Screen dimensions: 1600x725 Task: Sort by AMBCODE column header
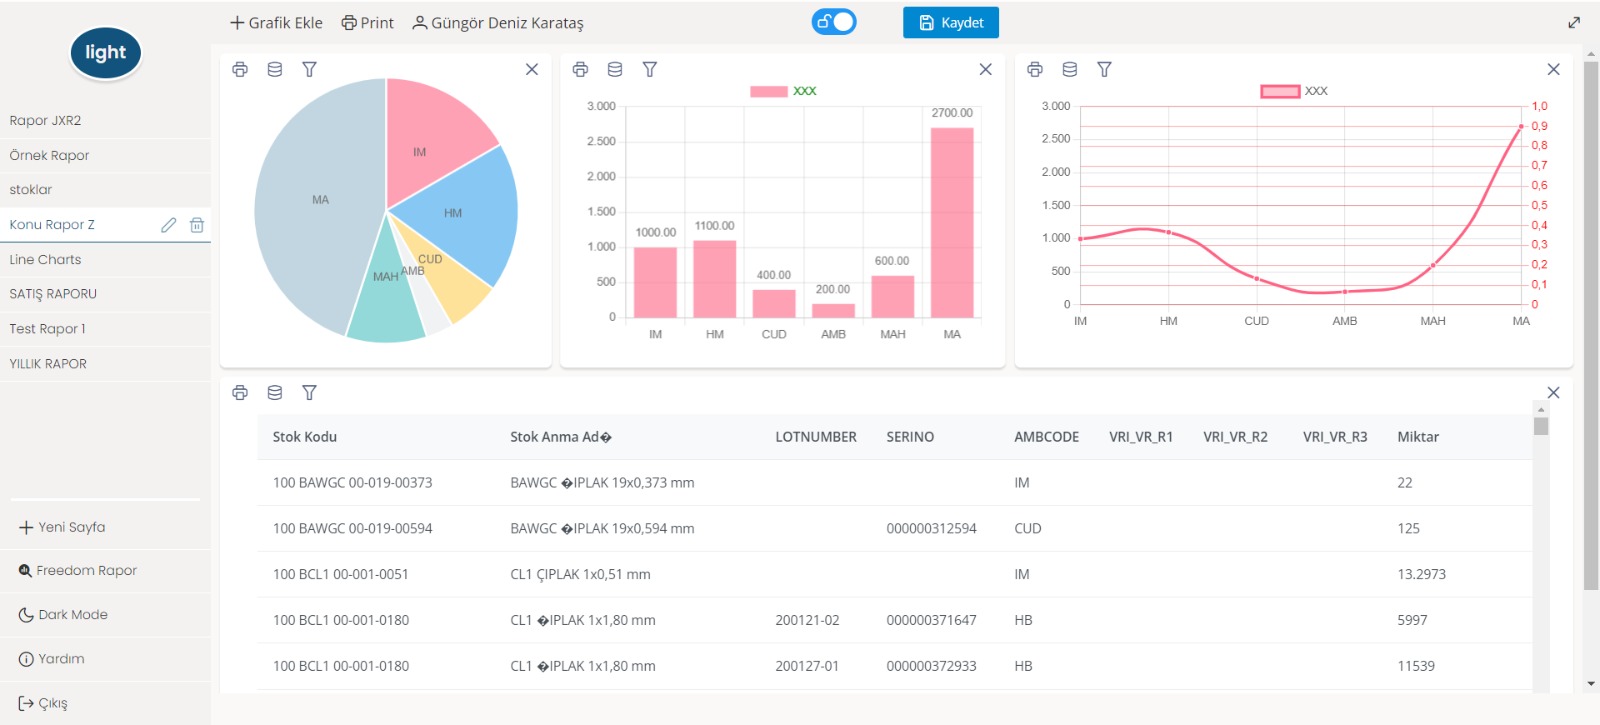pos(1047,437)
